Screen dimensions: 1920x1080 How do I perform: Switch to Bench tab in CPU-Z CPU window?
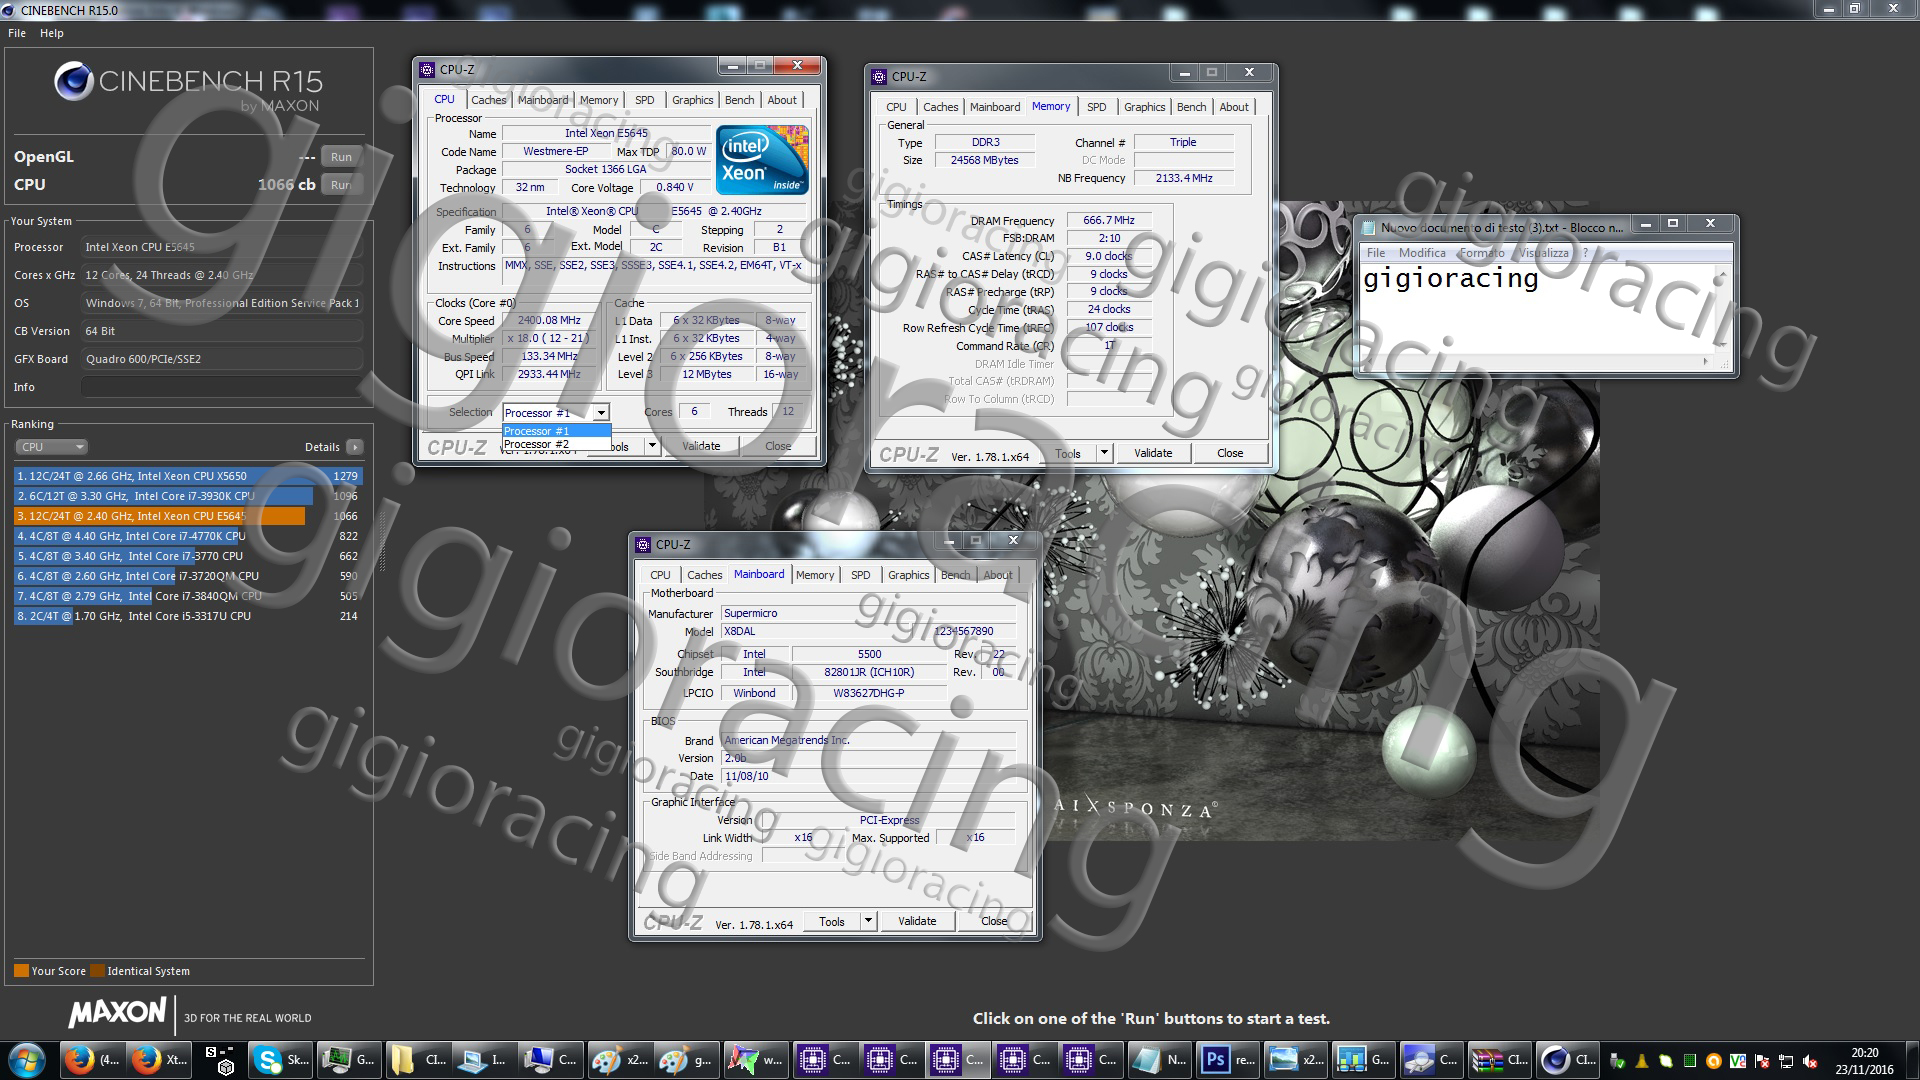click(x=740, y=100)
